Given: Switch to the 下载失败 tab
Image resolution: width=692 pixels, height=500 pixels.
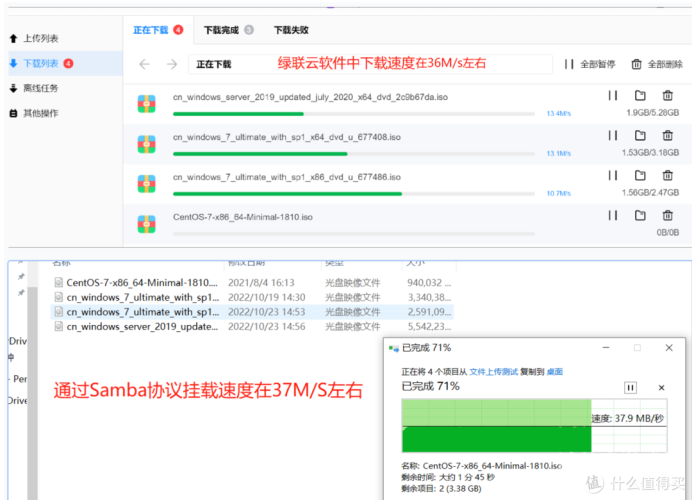Looking at the screenshot, I should 291,30.
